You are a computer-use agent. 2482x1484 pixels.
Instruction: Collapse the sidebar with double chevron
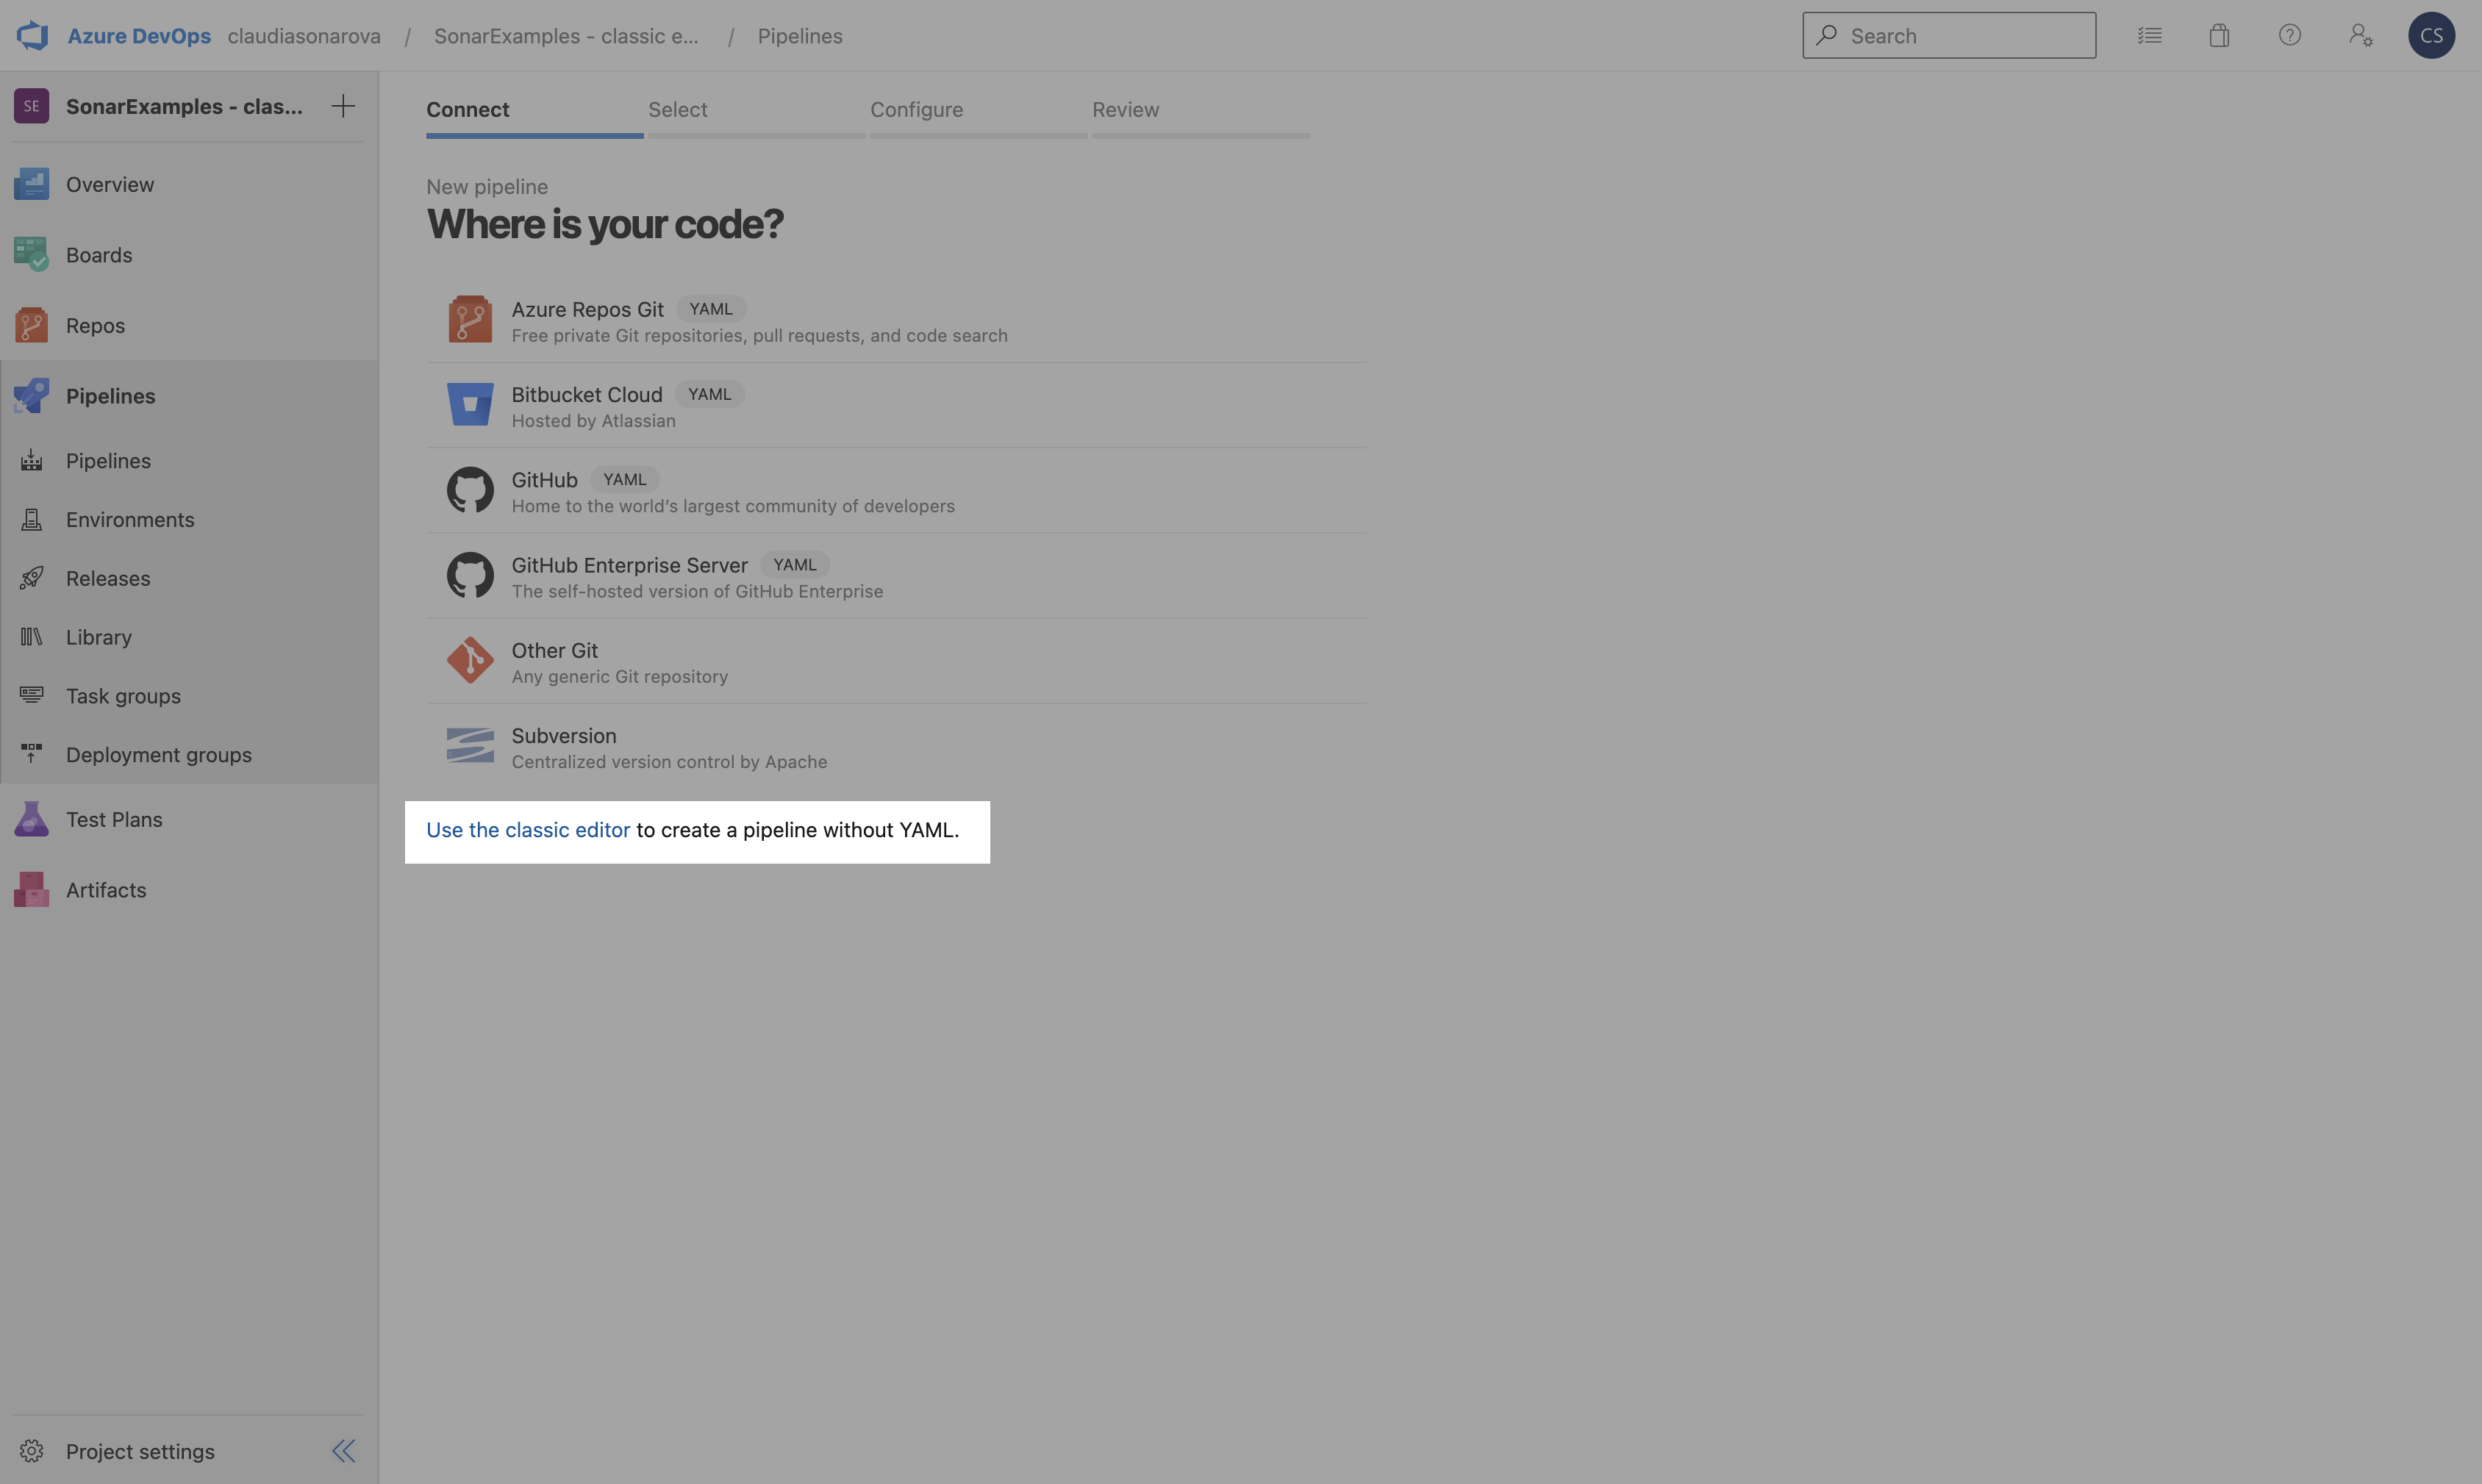tap(344, 1451)
